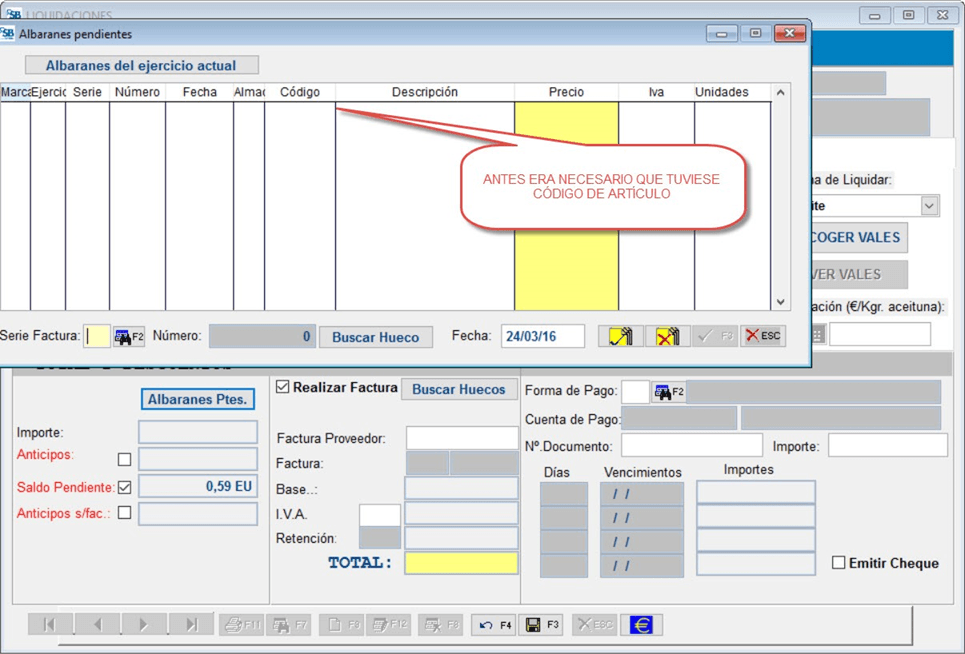The image size is (965, 654).
Task: Click the F2 search icon beside Serie Factura
Action: 128,337
